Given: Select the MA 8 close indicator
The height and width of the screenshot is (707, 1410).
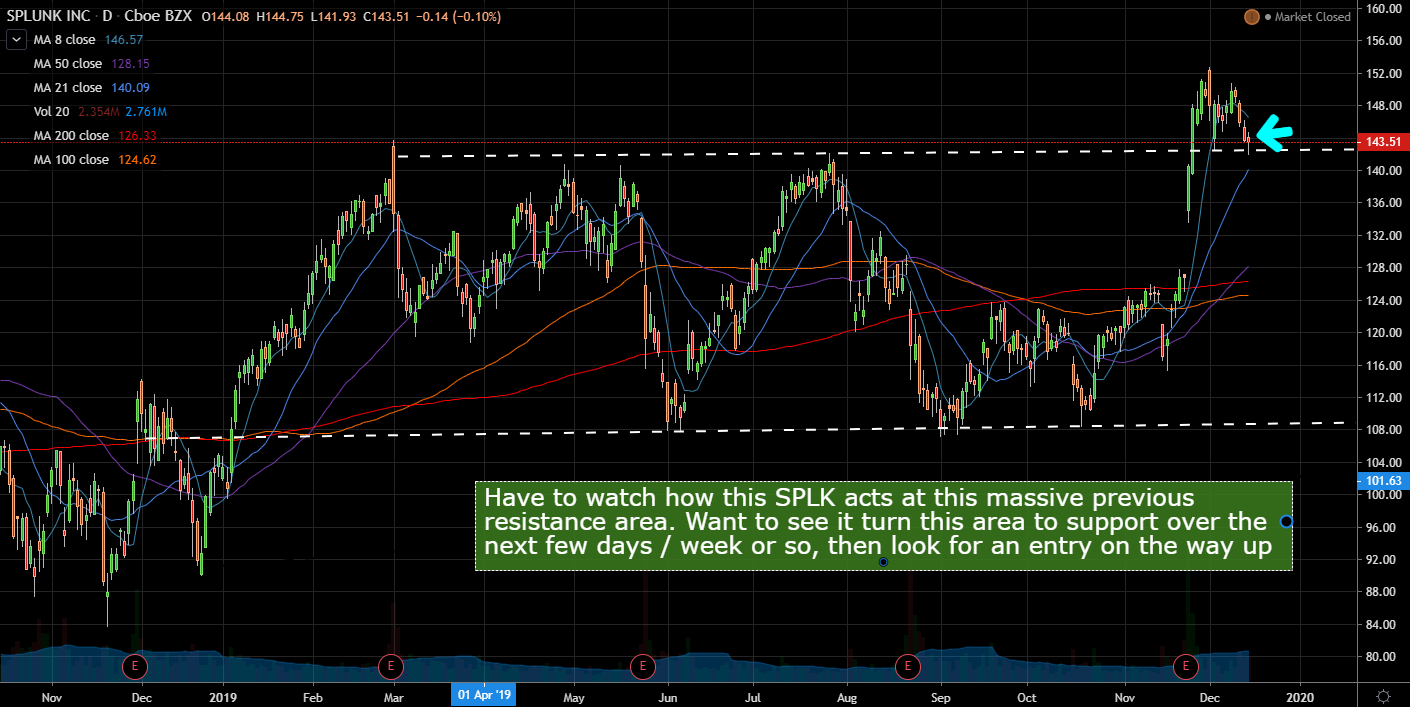Looking at the screenshot, I should pos(65,40).
